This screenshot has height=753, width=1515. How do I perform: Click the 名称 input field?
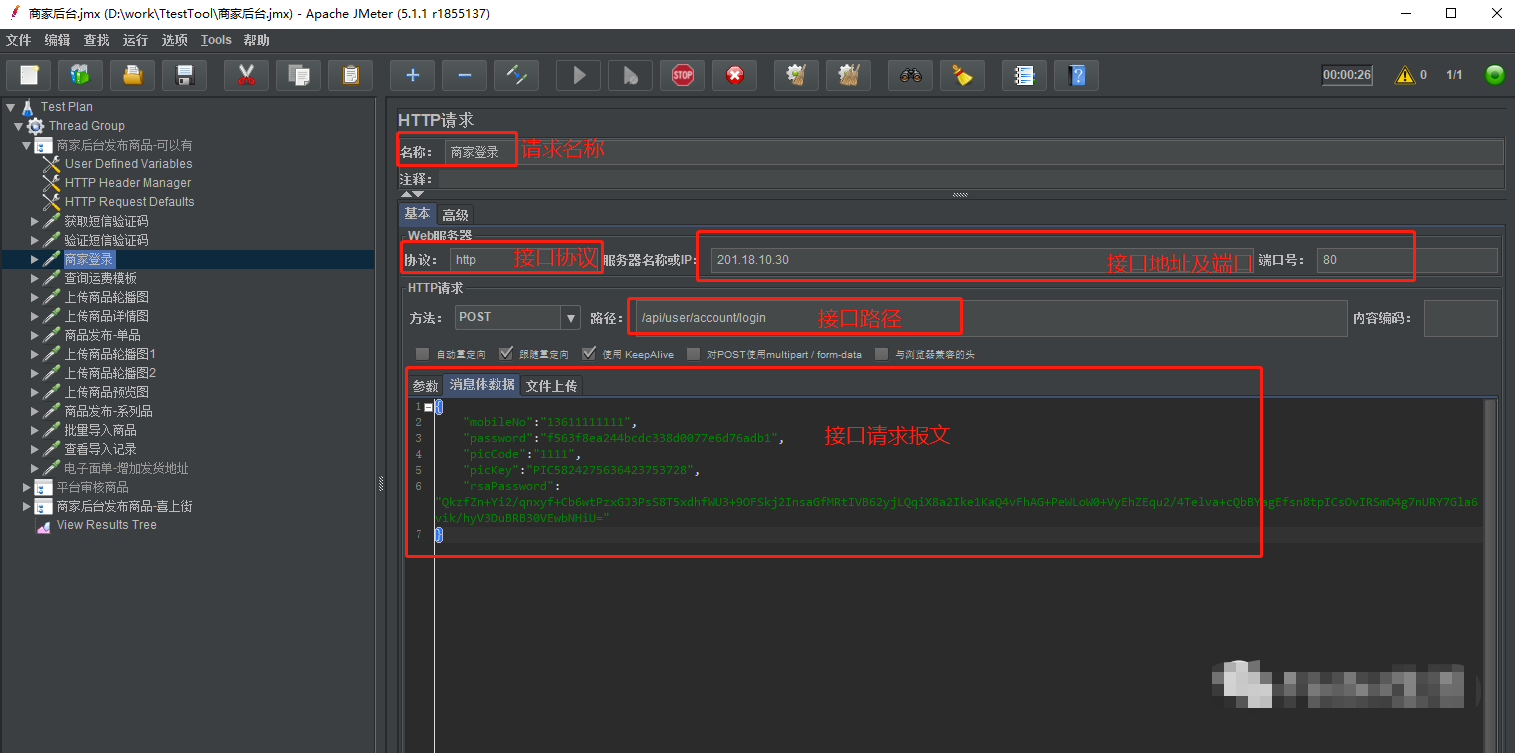(973, 152)
